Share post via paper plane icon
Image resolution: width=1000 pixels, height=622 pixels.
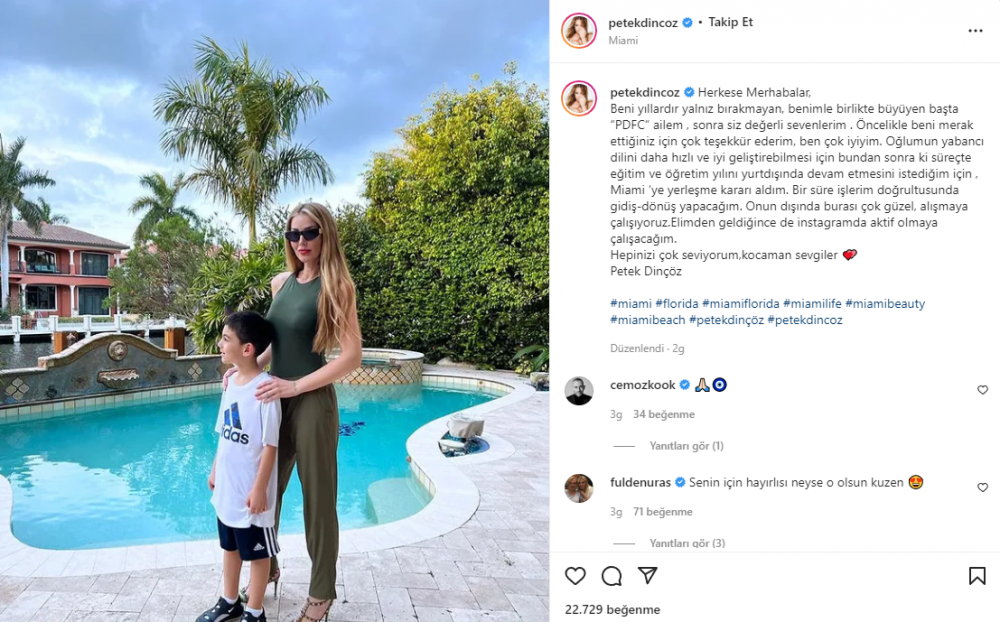(647, 575)
